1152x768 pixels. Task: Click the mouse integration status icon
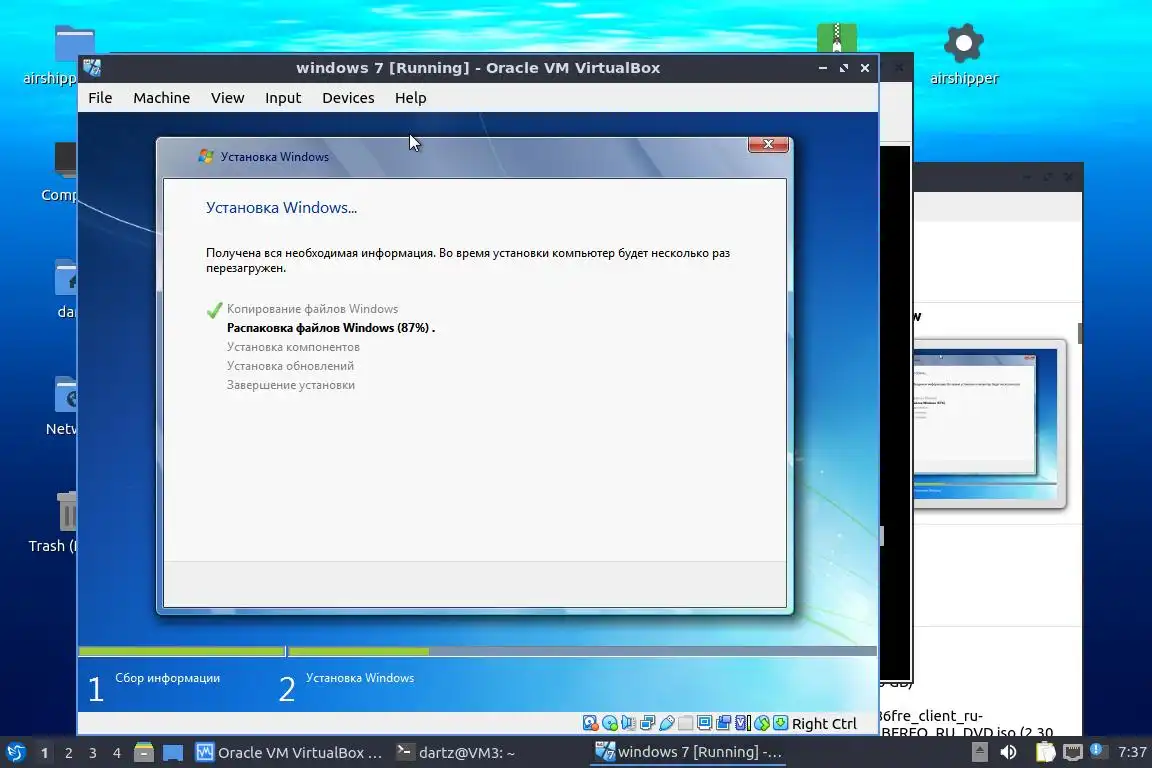(761, 723)
